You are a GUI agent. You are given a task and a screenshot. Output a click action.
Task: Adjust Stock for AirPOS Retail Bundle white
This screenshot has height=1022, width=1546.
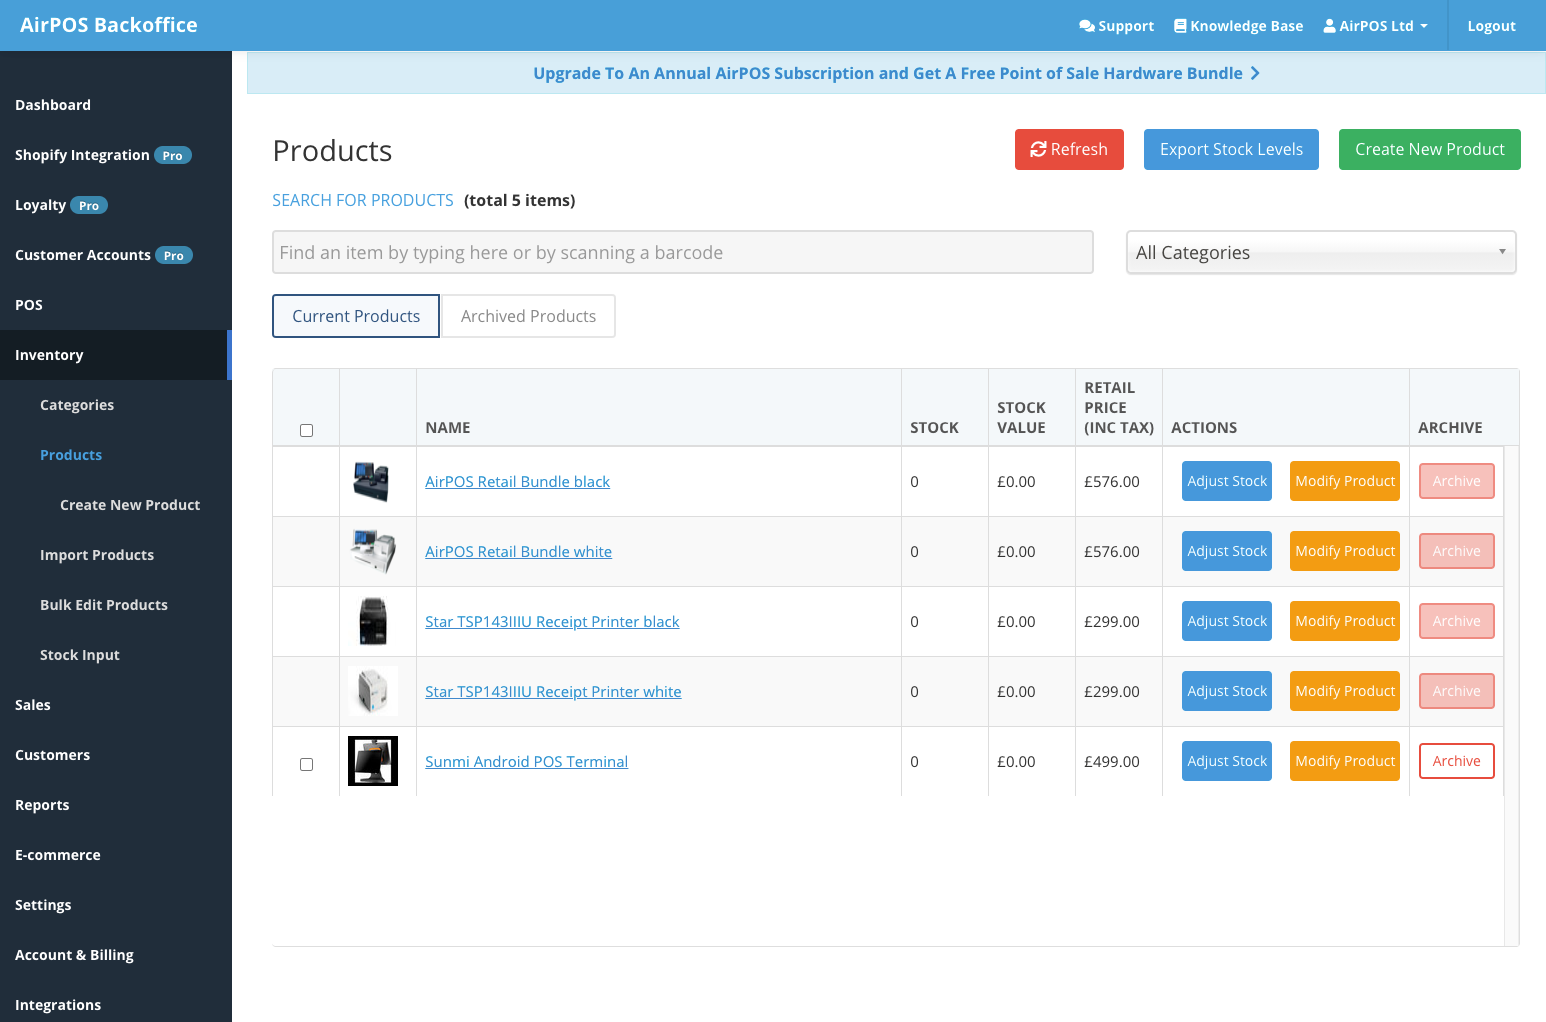click(x=1227, y=551)
